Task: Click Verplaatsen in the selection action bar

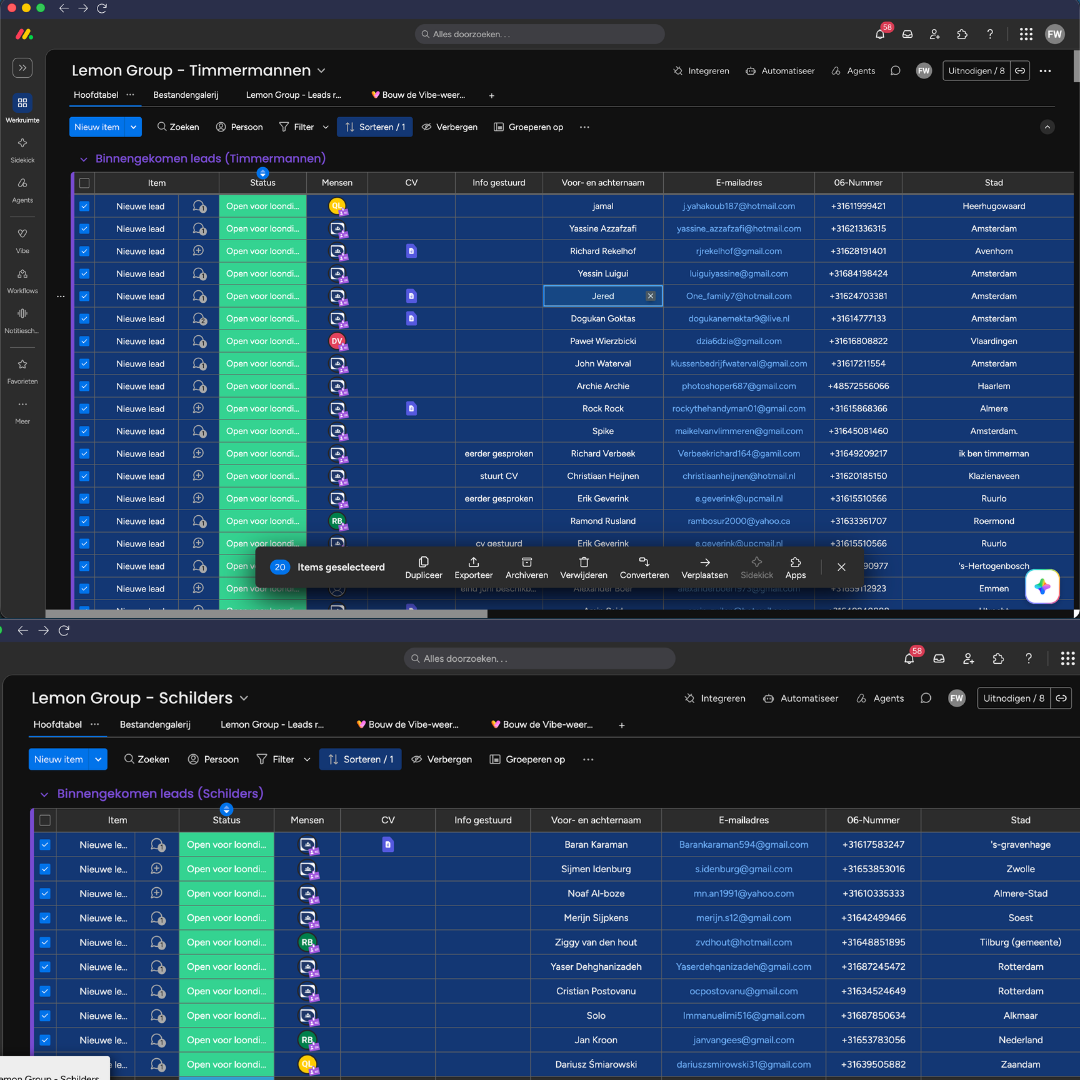Action: coord(704,568)
